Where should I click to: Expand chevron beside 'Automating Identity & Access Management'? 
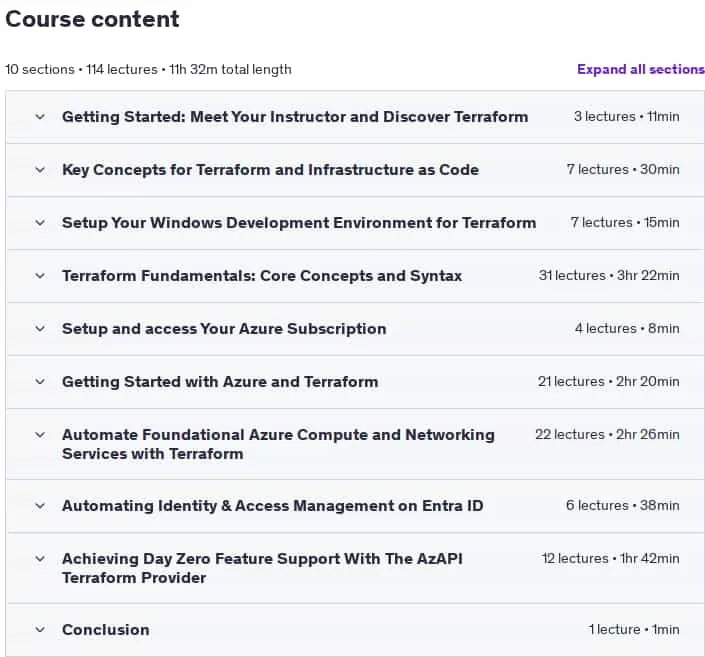click(40, 506)
